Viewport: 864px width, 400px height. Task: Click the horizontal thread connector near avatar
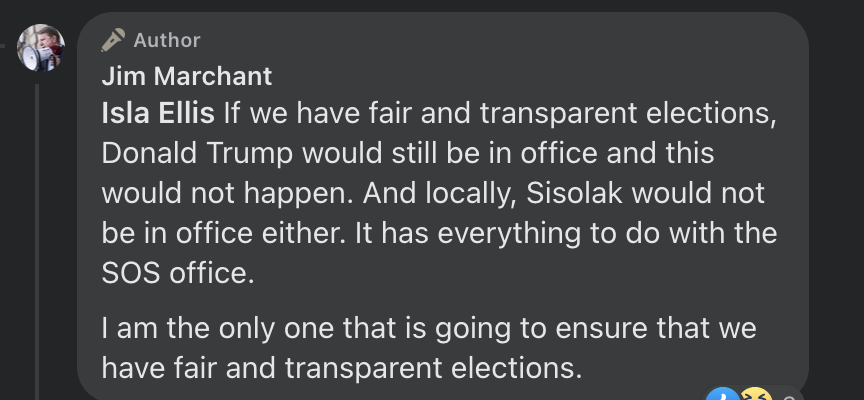pos(2,46)
